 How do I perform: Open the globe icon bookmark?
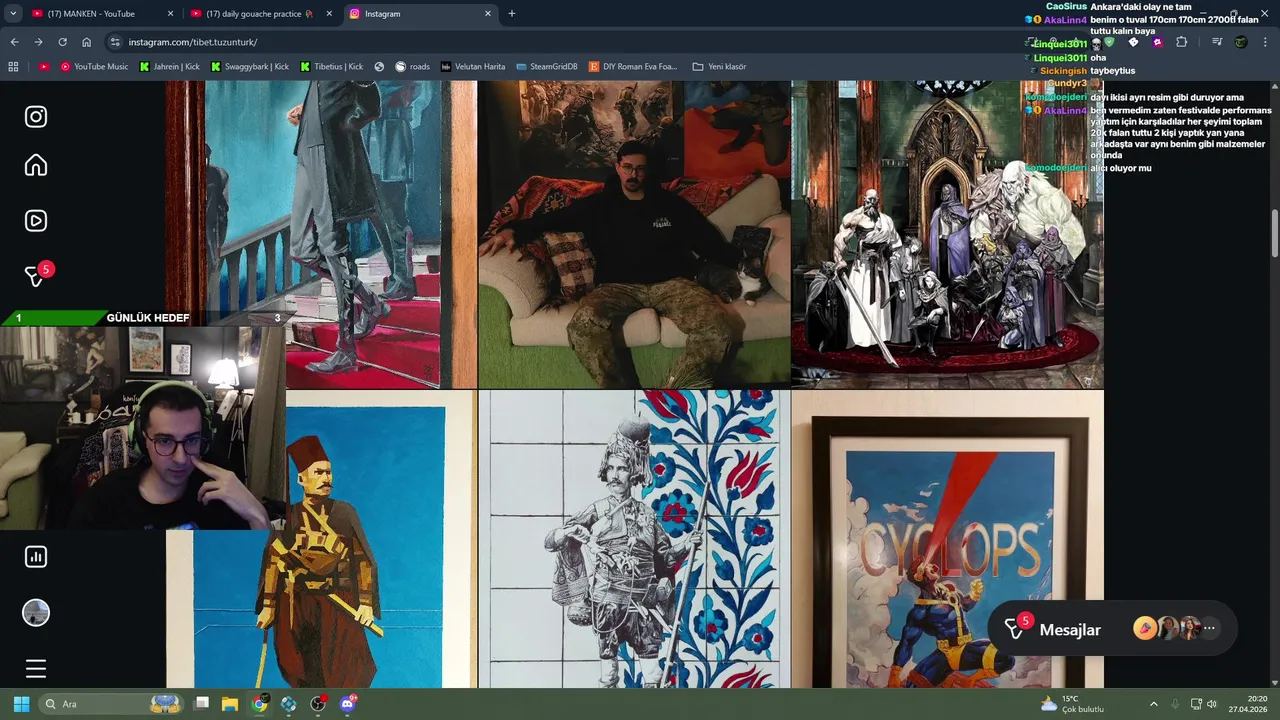pyautogui.click(x=379, y=67)
